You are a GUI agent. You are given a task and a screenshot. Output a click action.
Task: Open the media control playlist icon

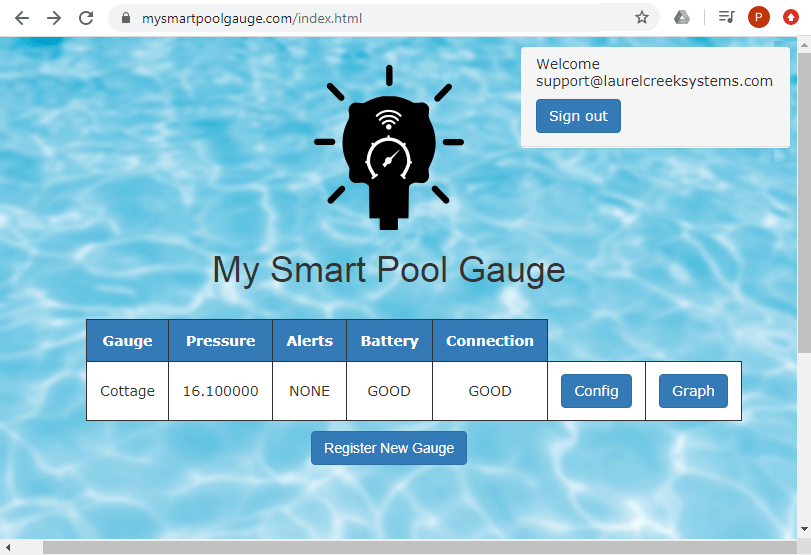[727, 18]
